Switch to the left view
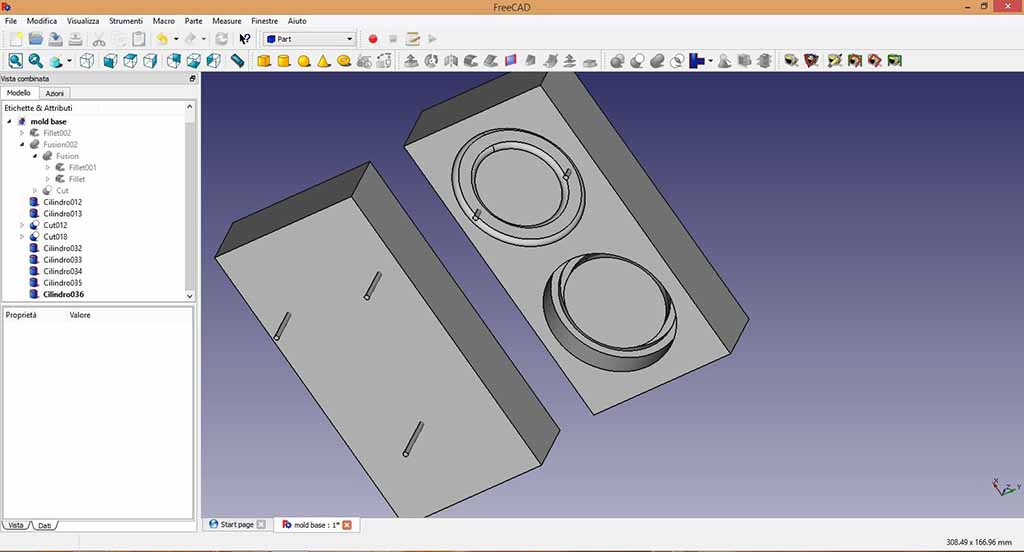Viewport: 1024px width, 552px height. coord(214,61)
